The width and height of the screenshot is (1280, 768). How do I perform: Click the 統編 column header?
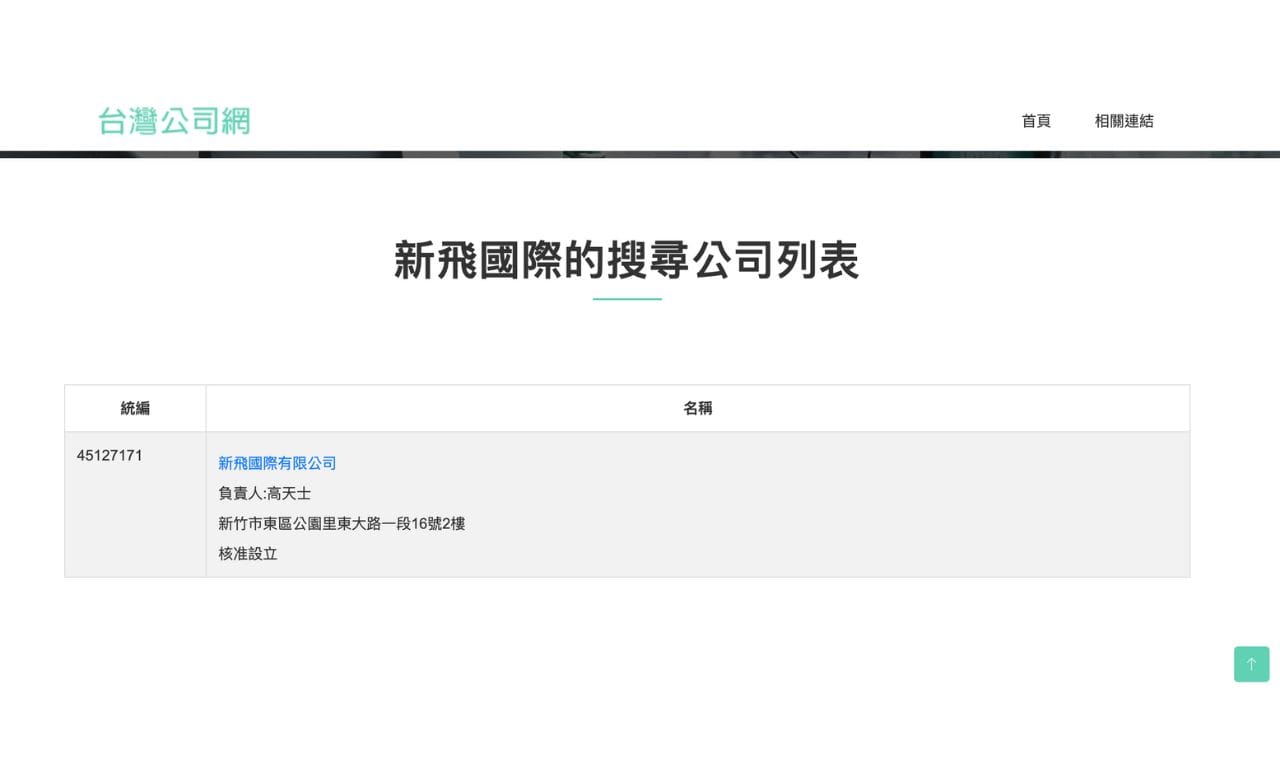coord(135,408)
